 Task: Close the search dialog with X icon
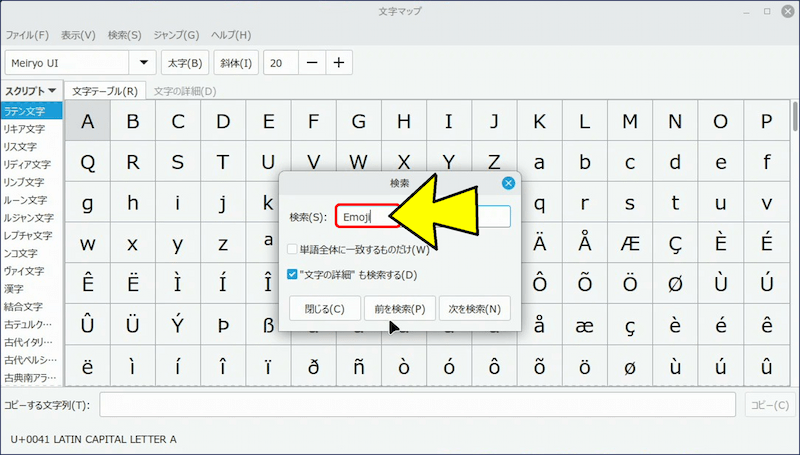point(508,183)
